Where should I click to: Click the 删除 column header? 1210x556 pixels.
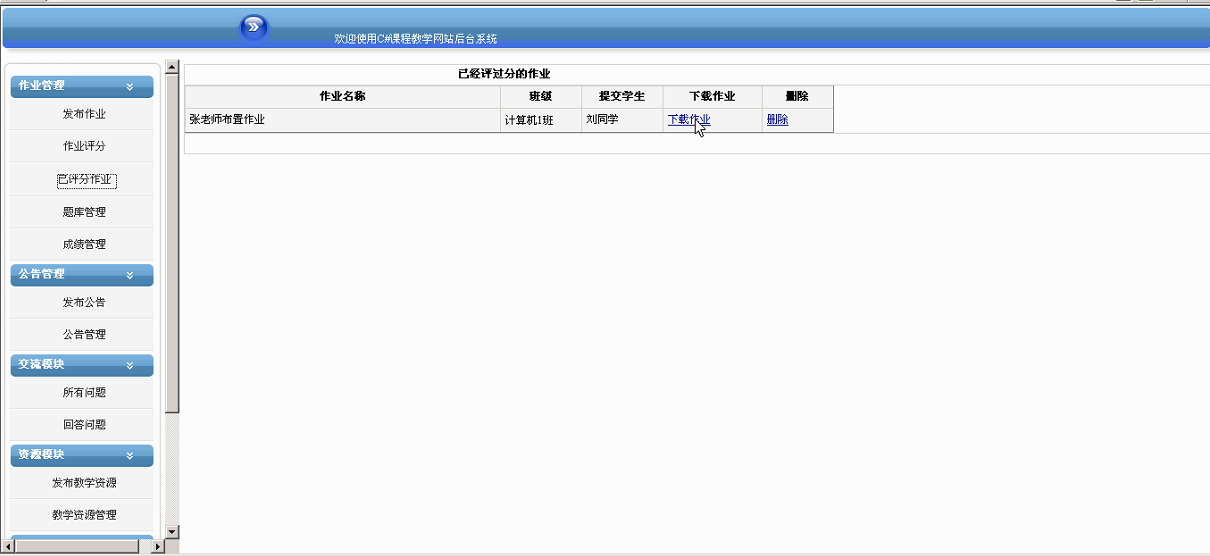(x=797, y=97)
